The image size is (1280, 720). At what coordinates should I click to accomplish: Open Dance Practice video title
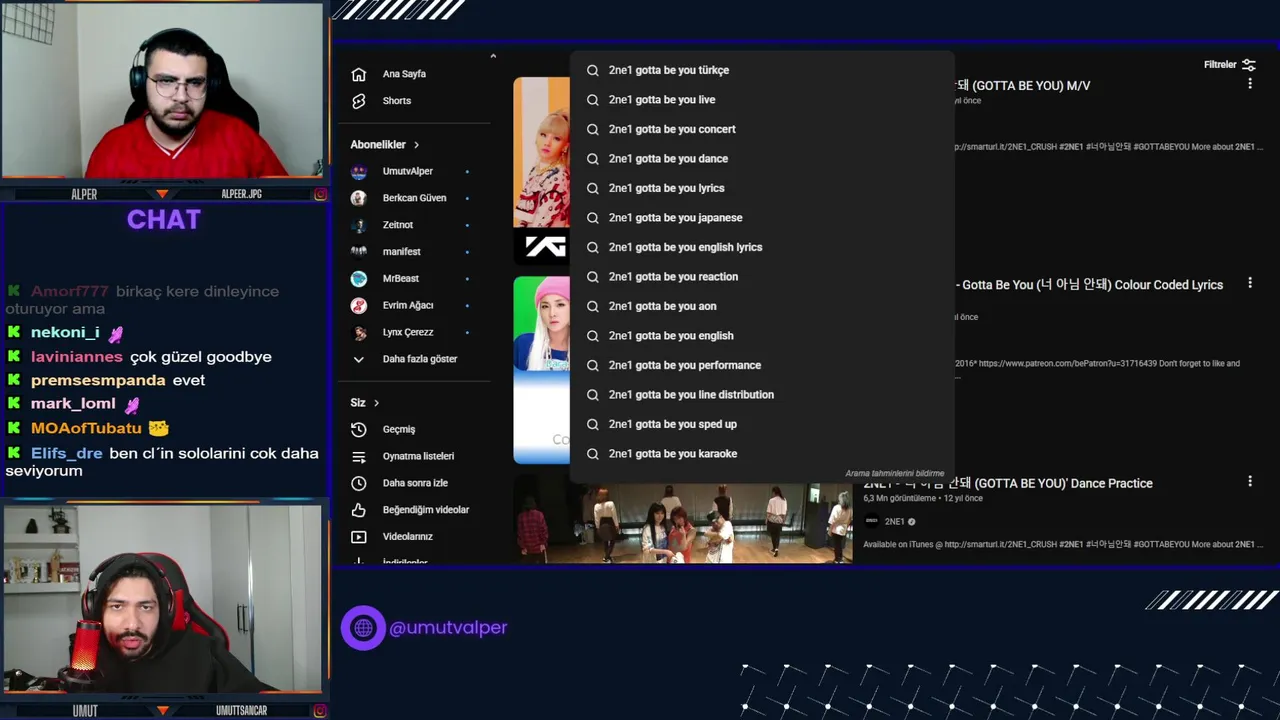[x=1008, y=483]
